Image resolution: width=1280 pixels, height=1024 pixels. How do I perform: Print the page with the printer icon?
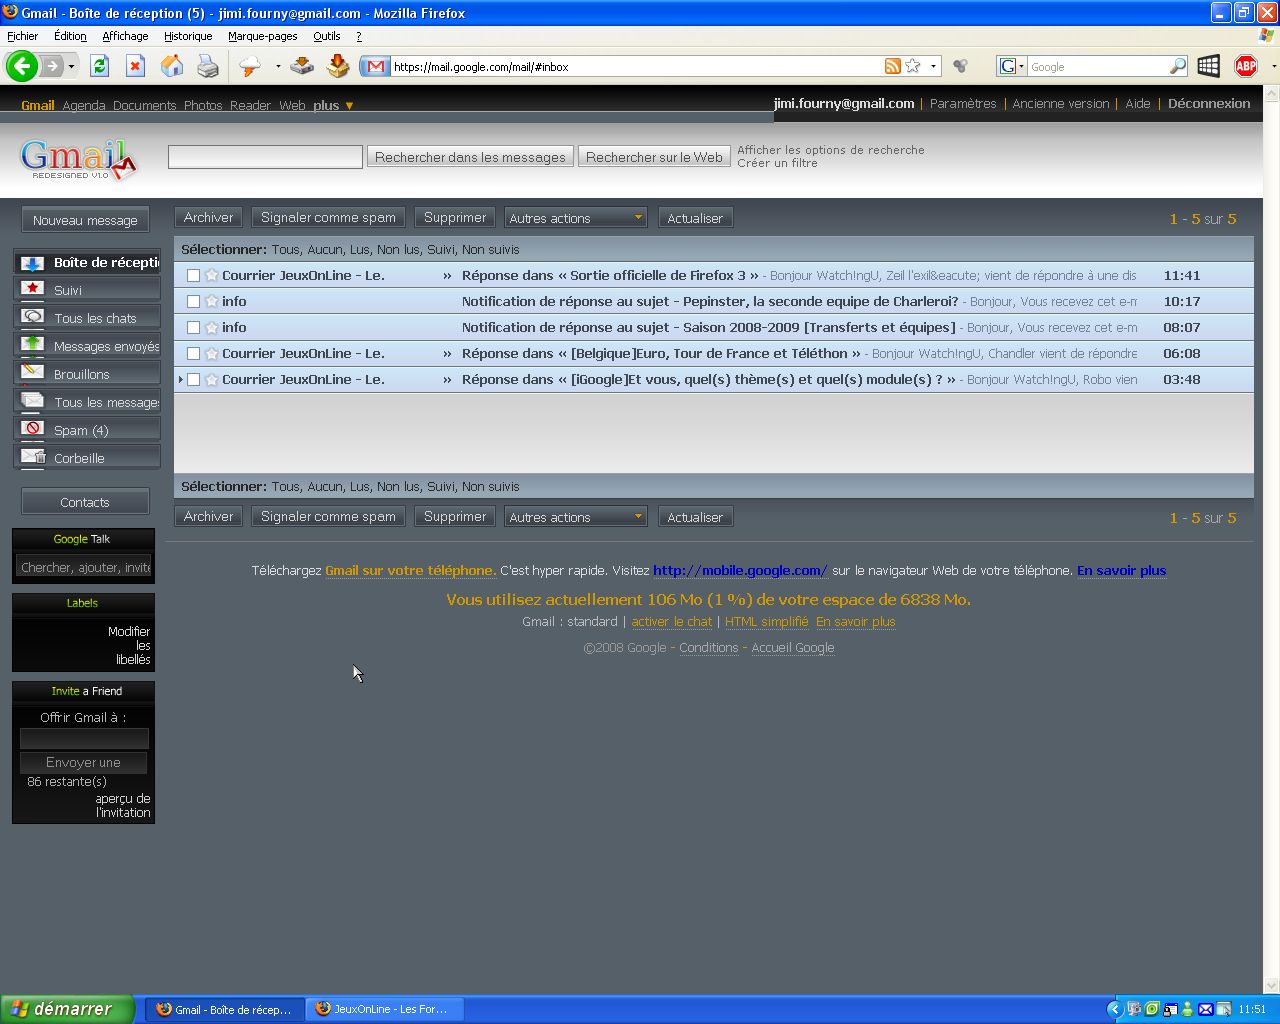pyautogui.click(x=208, y=66)
